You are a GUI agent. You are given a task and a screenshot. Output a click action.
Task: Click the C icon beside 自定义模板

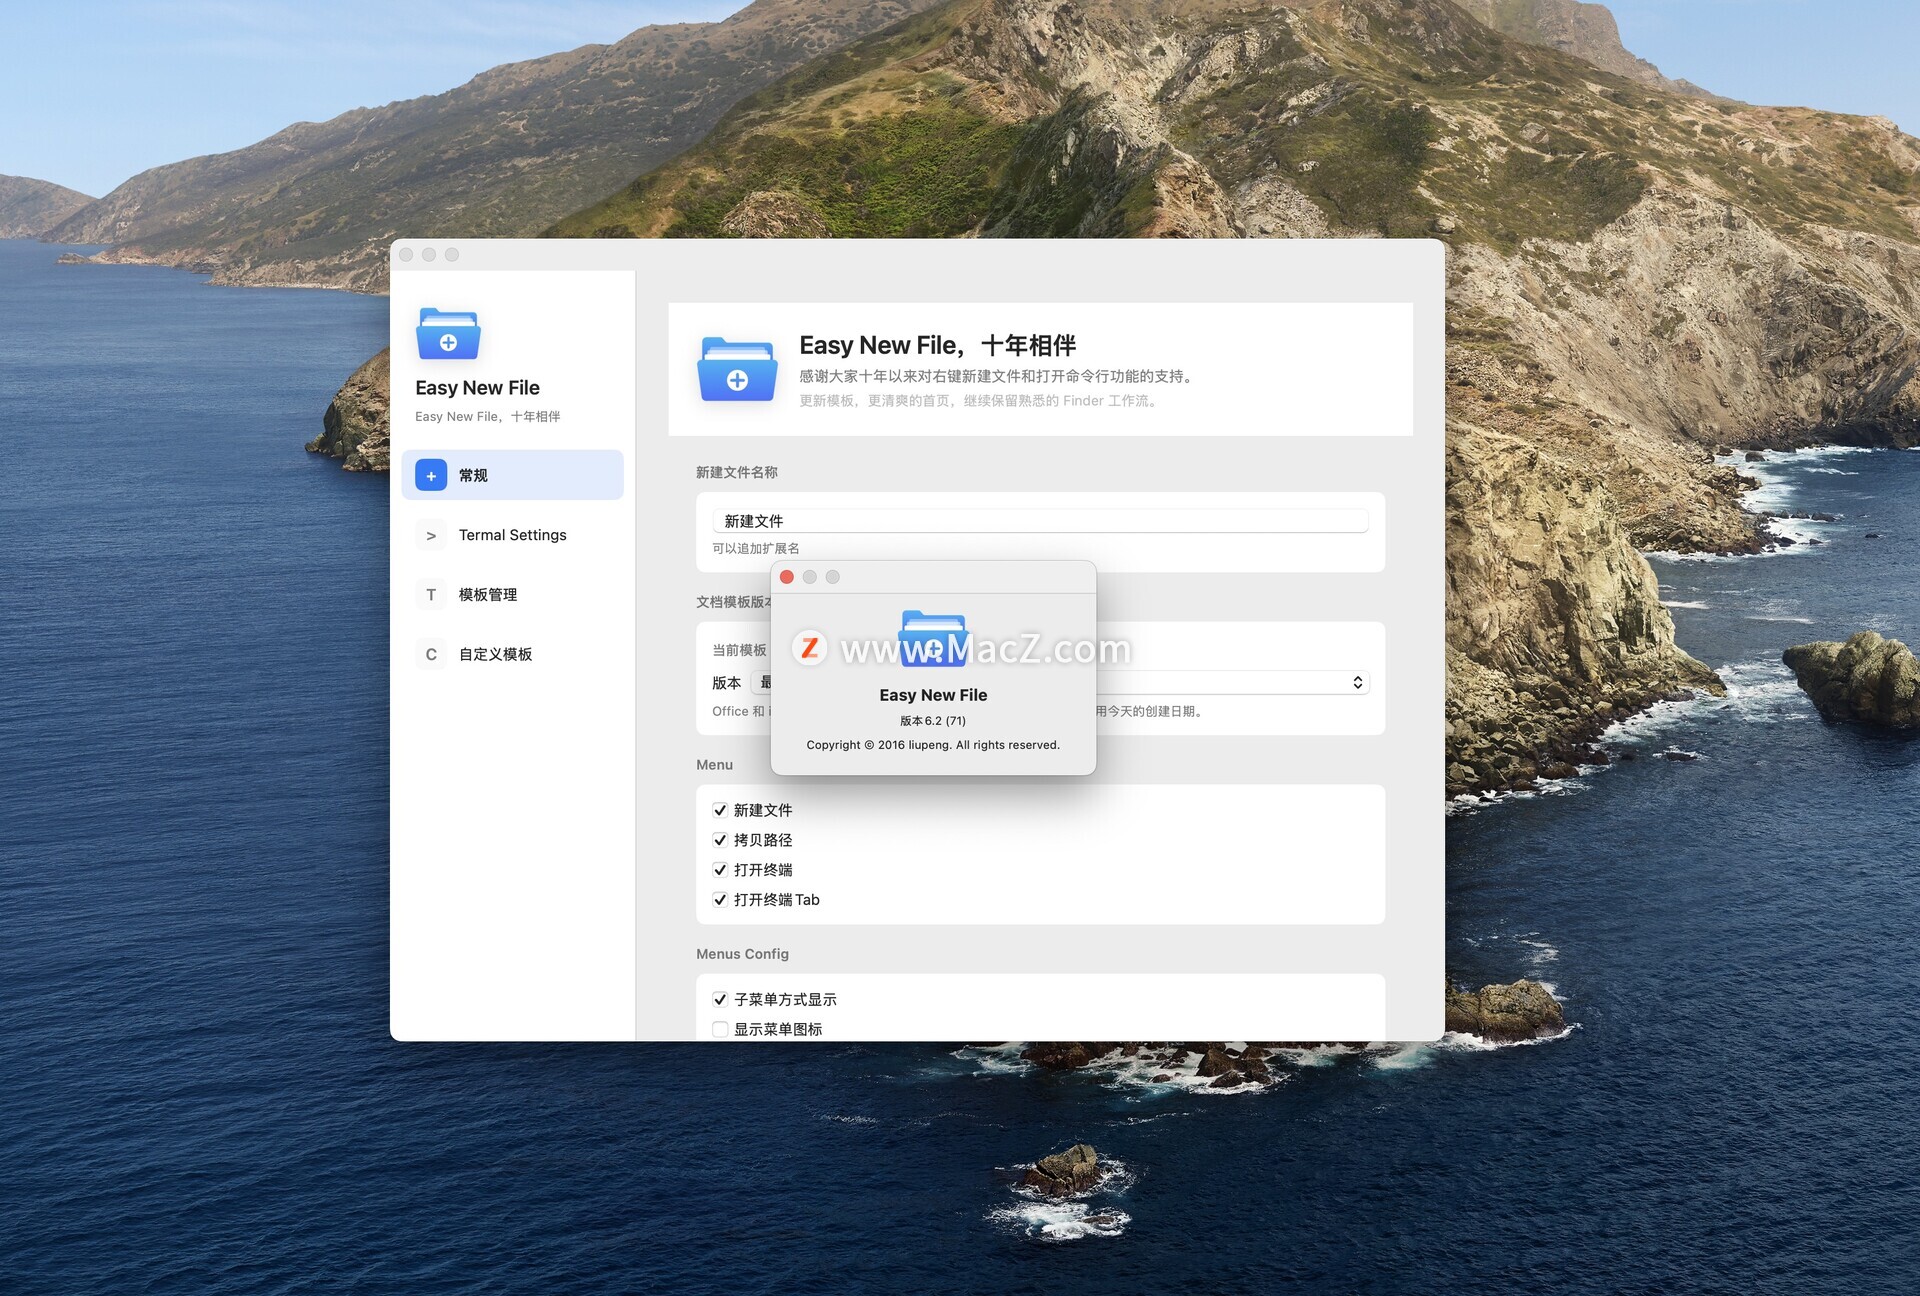click(x=431, y=654)
